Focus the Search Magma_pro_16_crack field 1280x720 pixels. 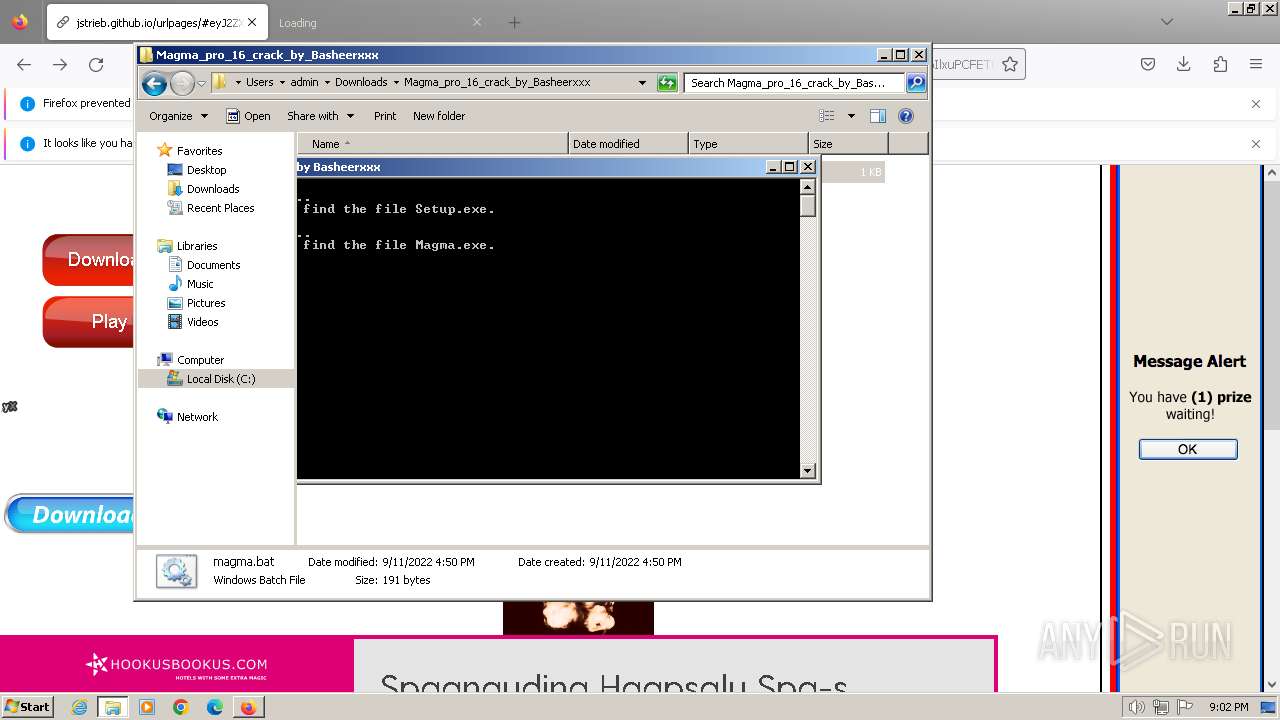(795, 83)
